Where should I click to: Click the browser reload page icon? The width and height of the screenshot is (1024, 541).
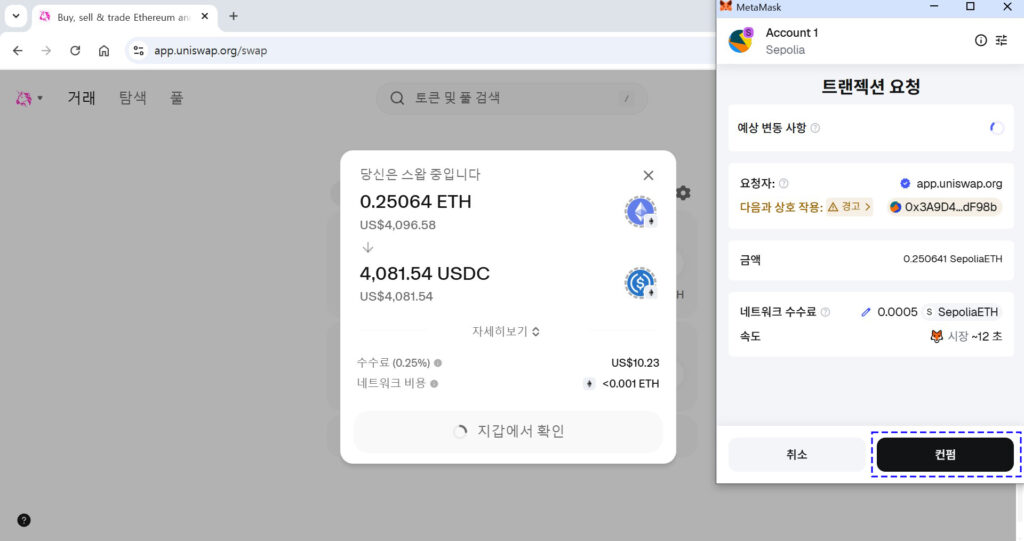point(75,50)
